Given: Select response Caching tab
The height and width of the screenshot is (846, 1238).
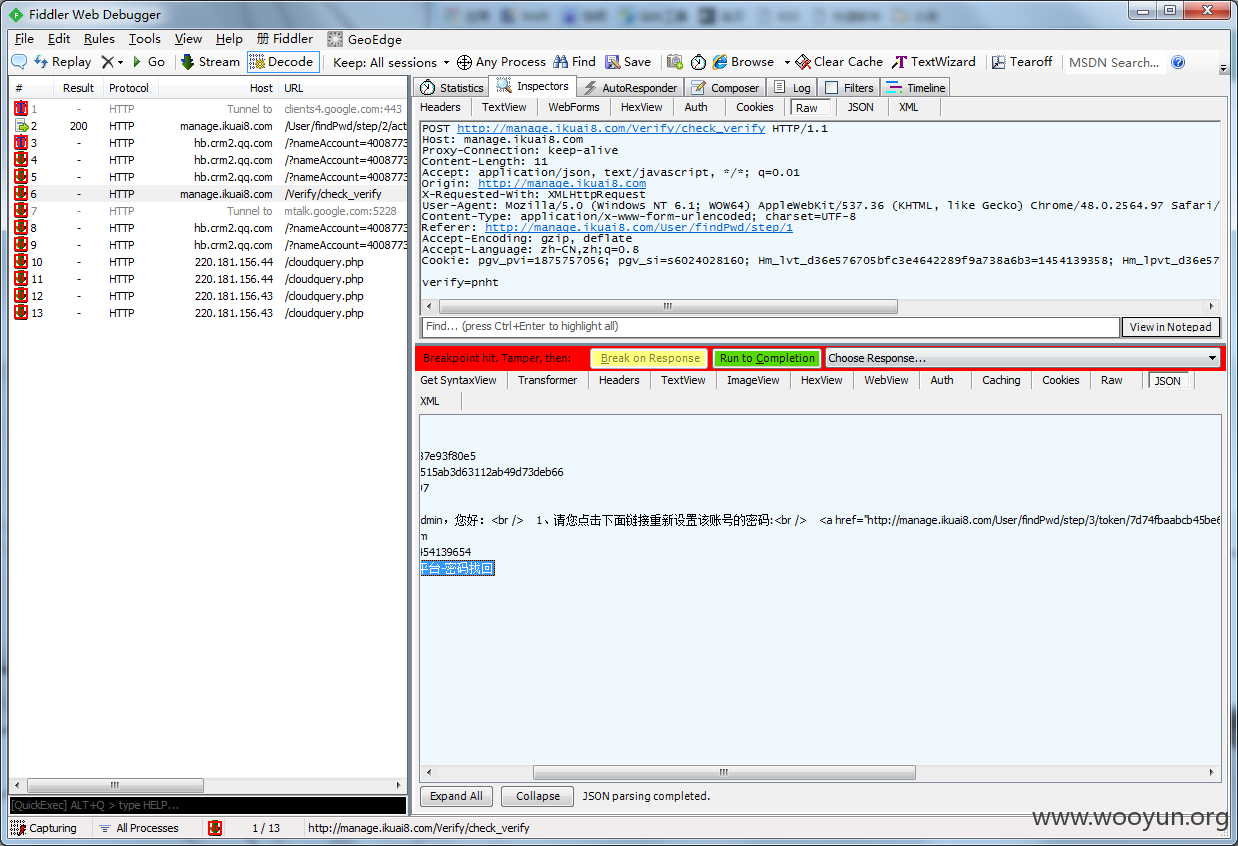Looking at the screenshot, I should point(1001,380).
